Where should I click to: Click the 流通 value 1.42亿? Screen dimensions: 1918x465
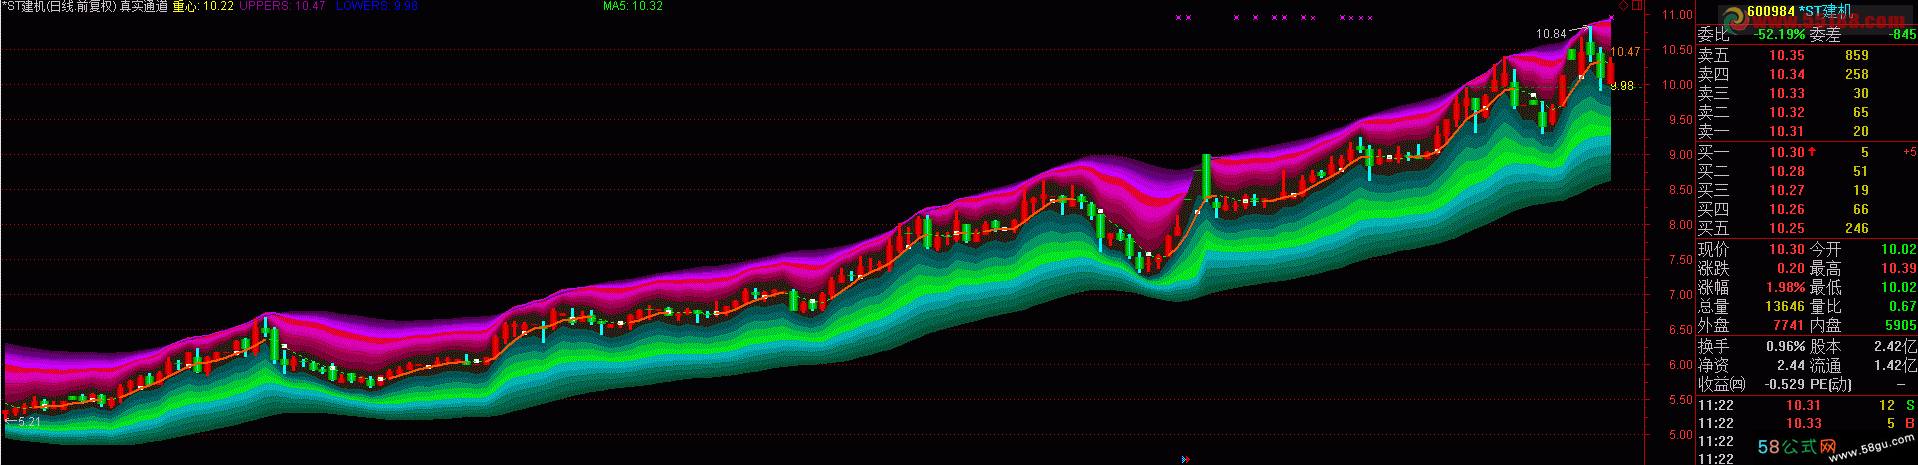[x=1895, y=365]
